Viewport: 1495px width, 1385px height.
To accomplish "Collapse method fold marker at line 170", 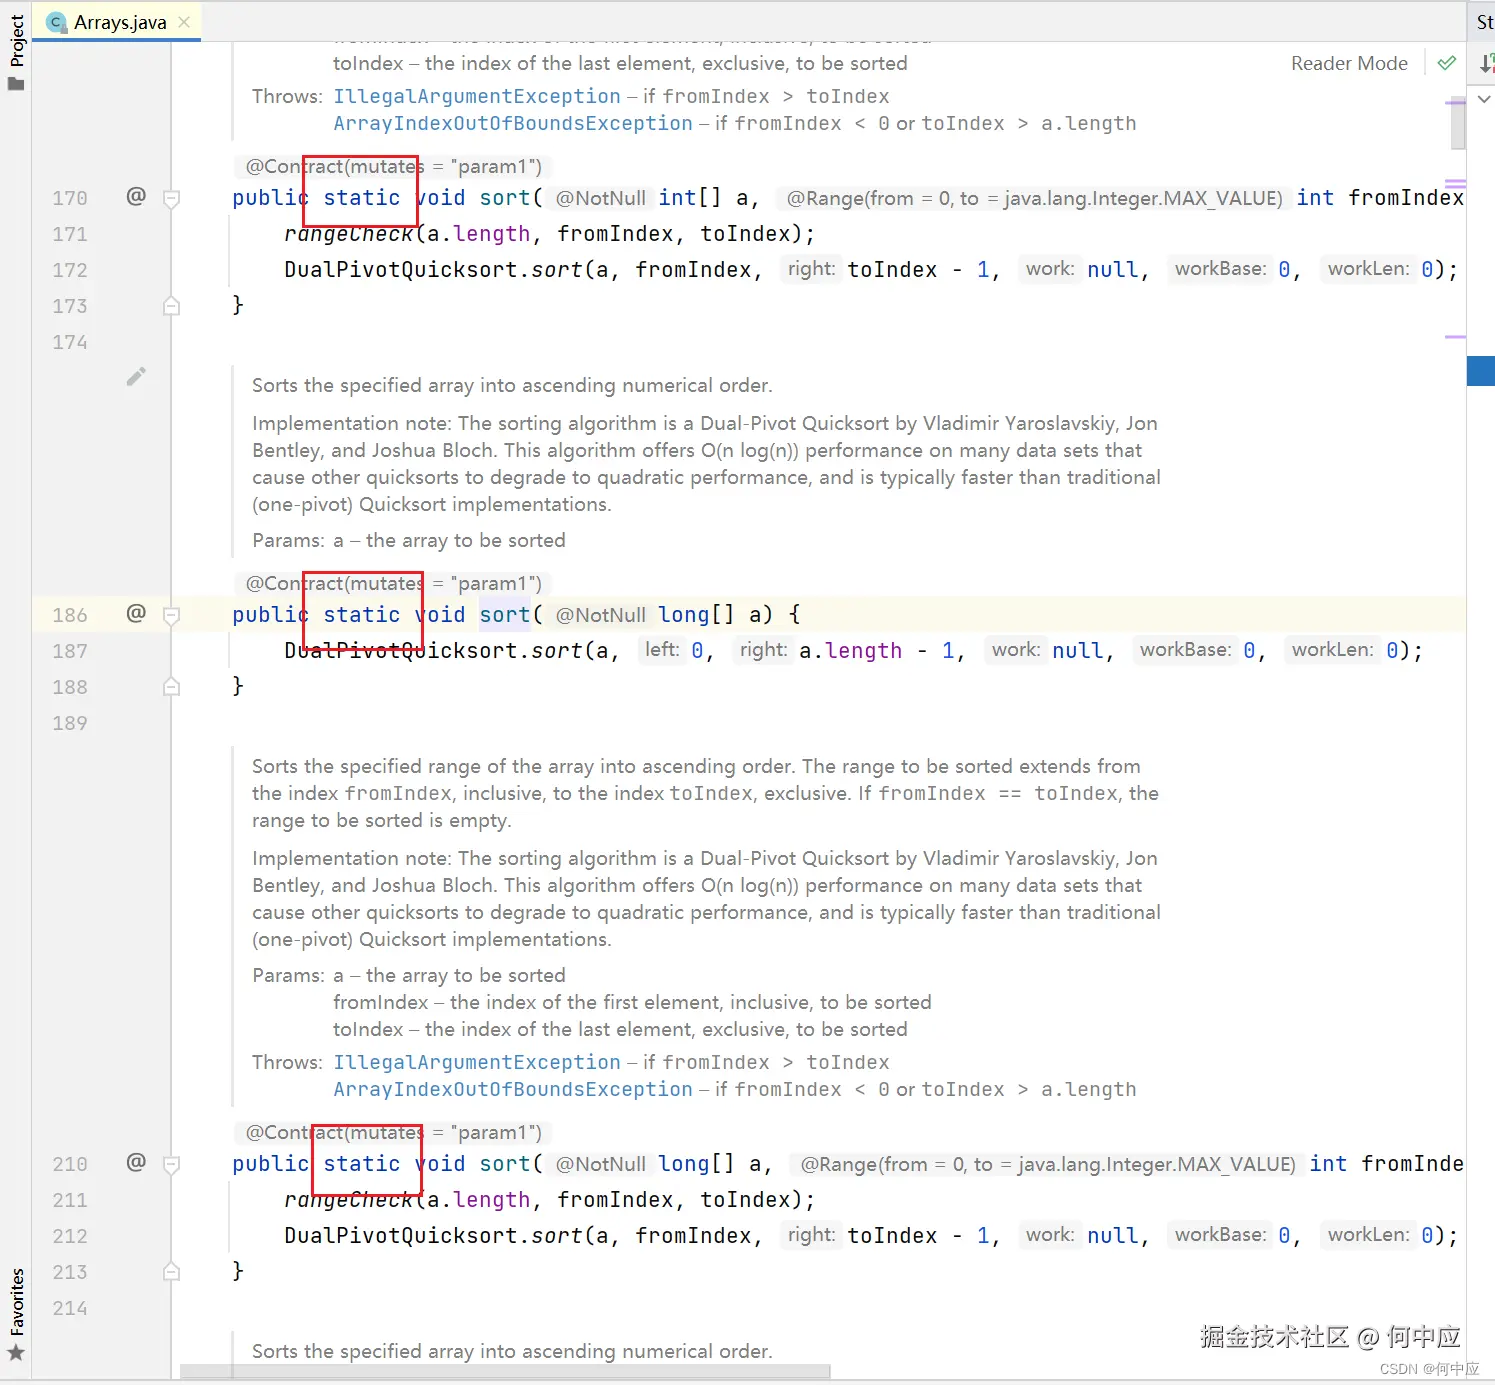I will click(x=172, y=198).
